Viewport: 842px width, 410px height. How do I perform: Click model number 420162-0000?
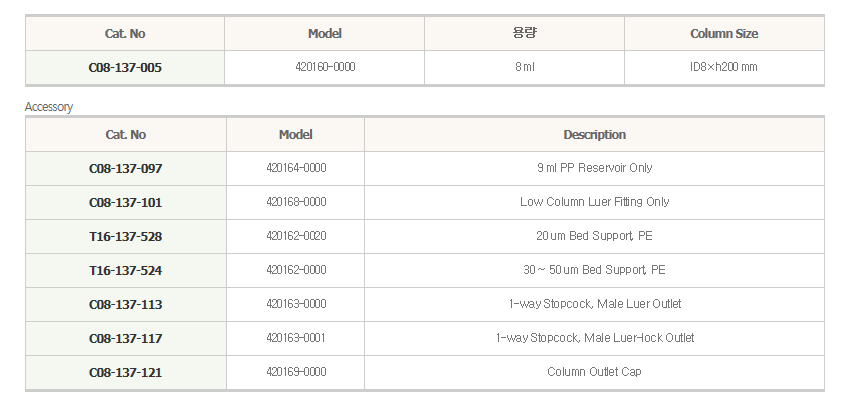(296, 270)
